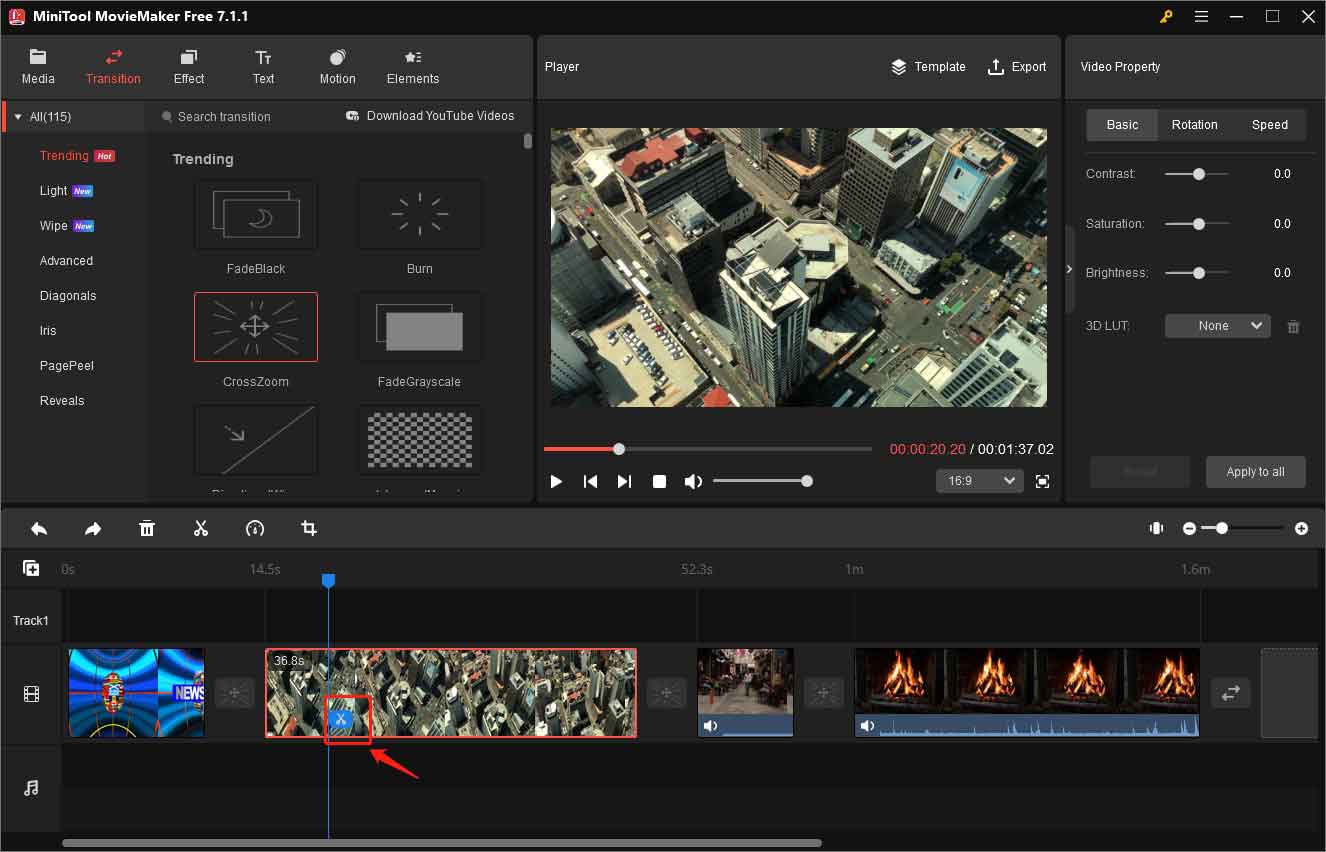Enter full screen preview
The height and width of the screenshot is (852, 1326).
point(1043,482)
